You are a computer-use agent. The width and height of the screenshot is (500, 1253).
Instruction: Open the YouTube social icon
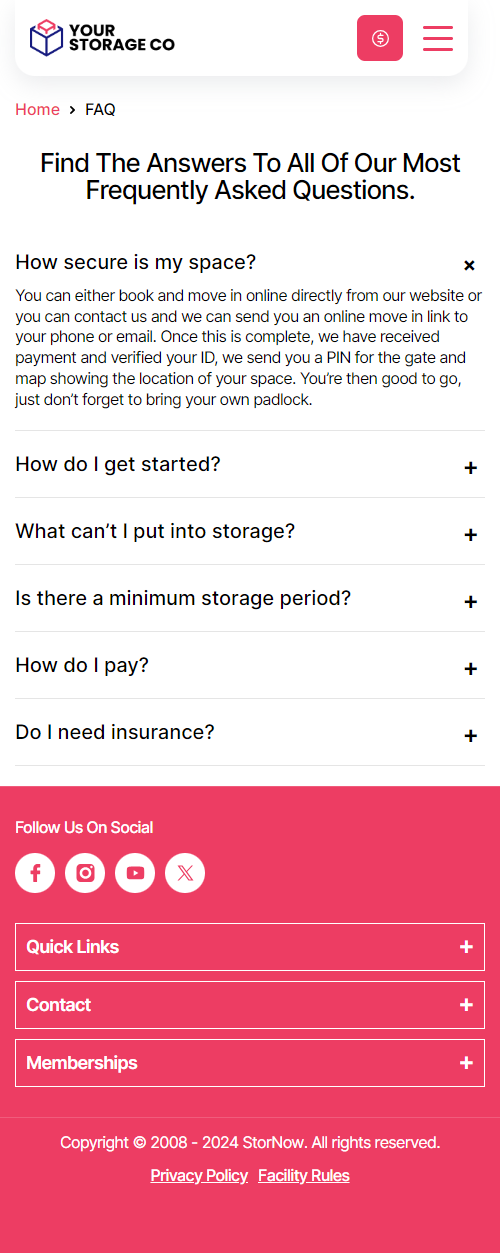point(135,873)
